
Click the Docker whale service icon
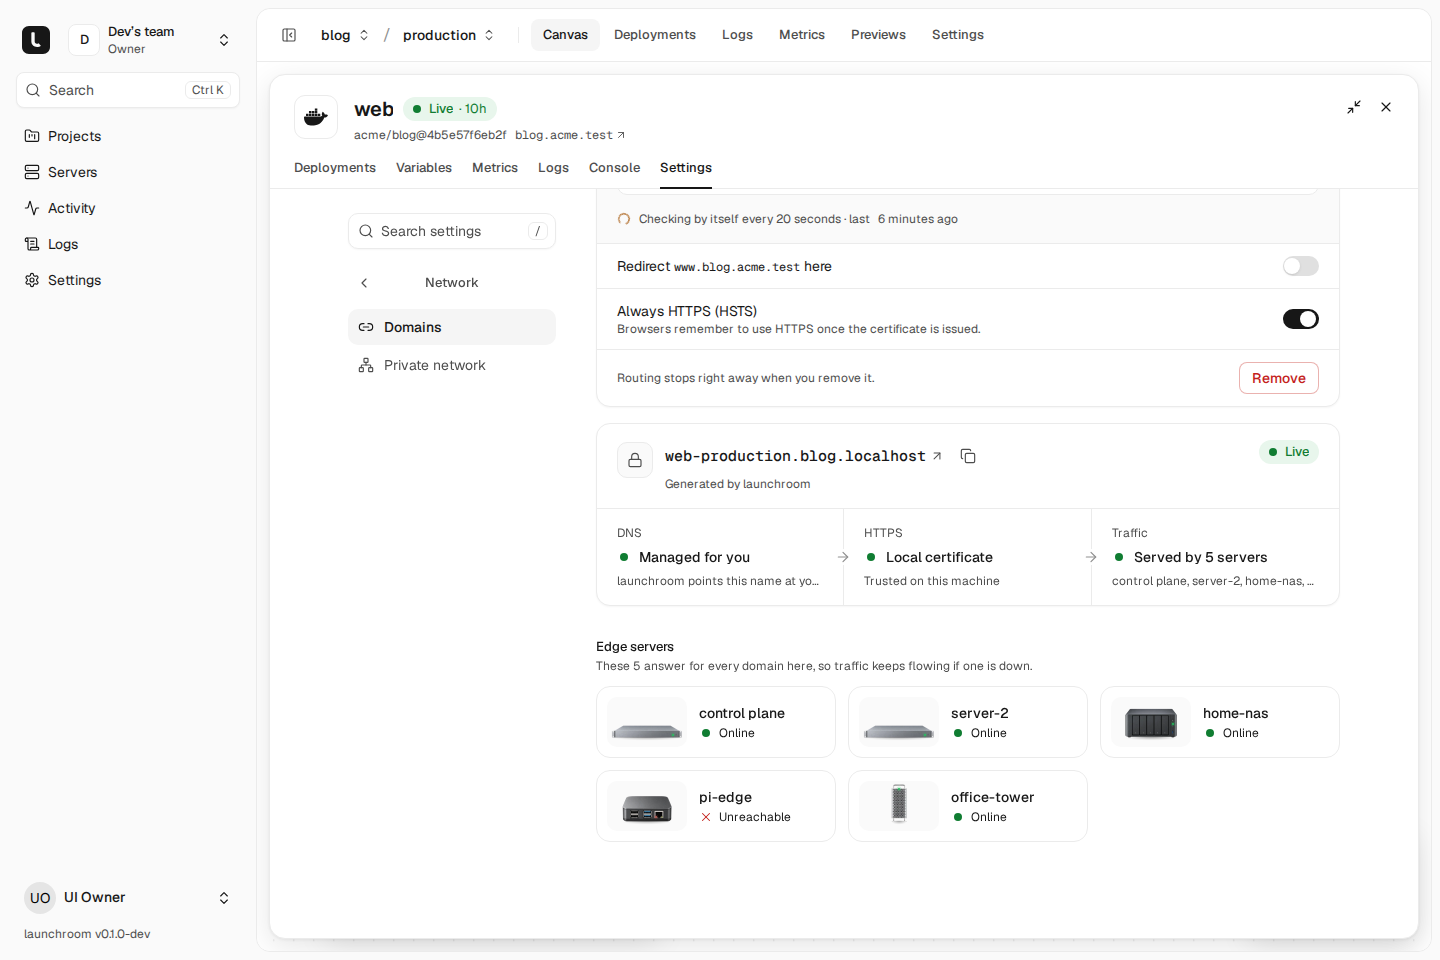coord(316,117)
